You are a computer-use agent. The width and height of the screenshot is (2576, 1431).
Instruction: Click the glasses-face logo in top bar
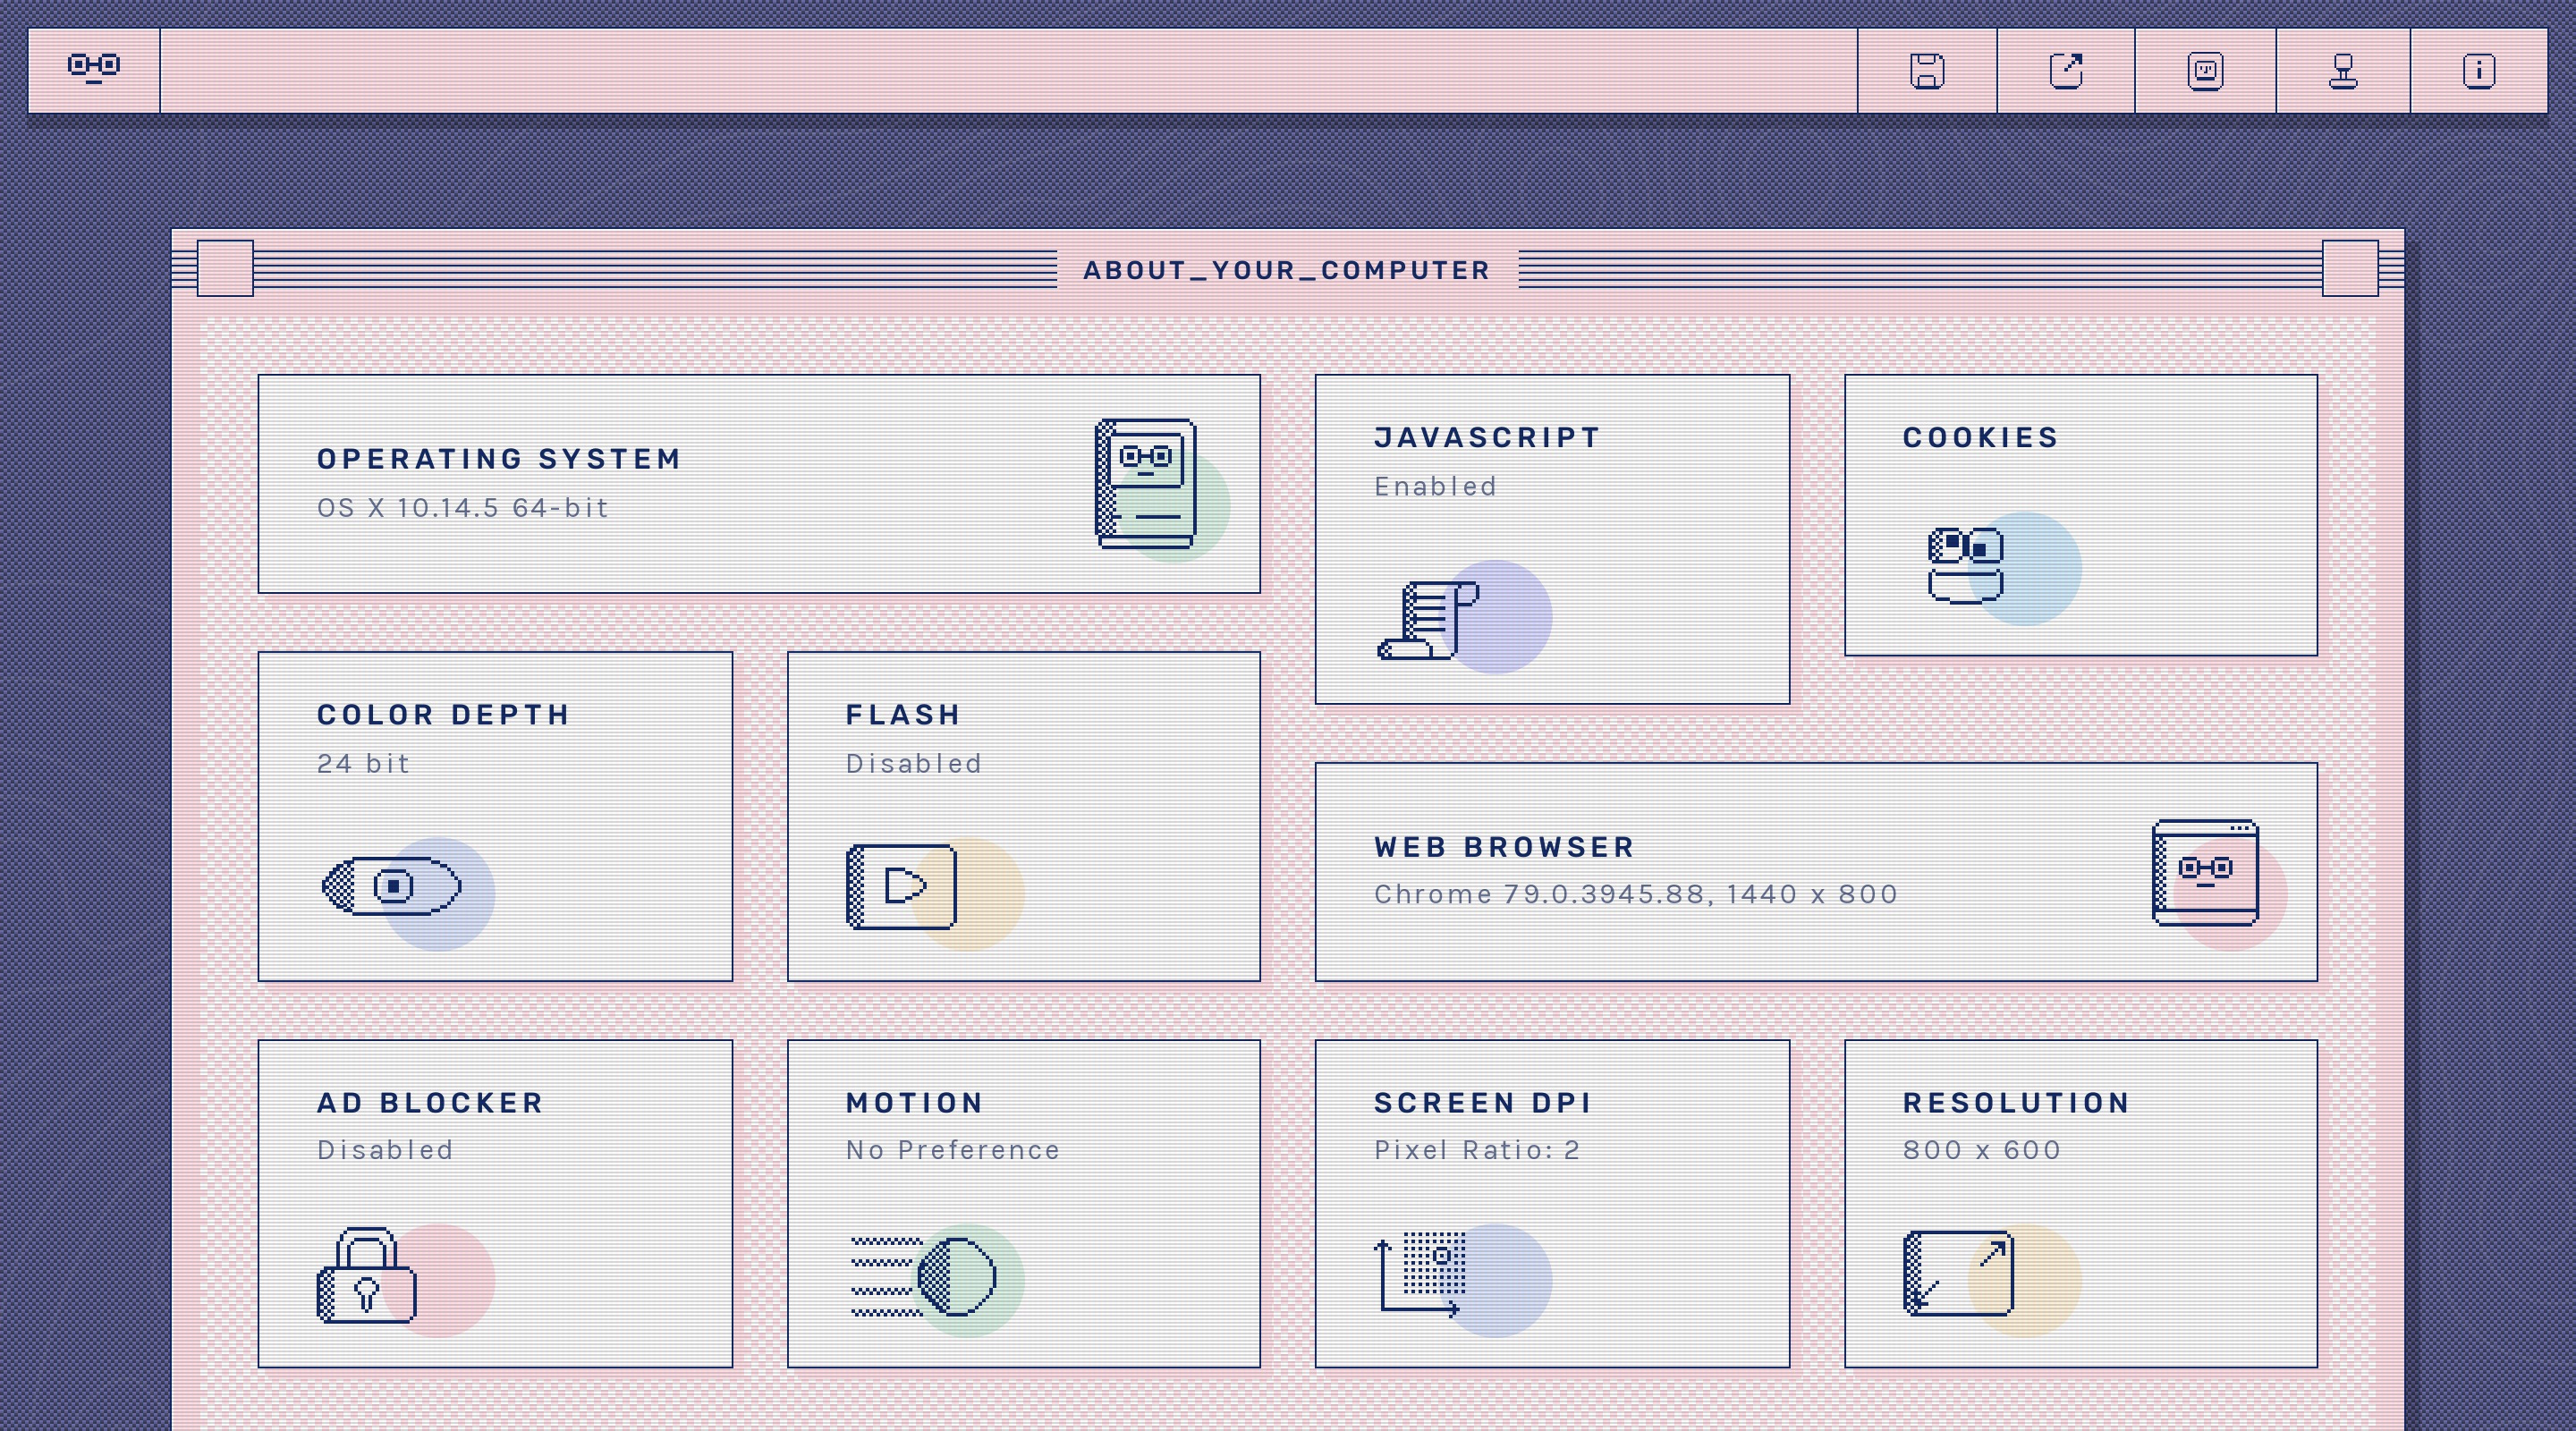click(93, 69)
